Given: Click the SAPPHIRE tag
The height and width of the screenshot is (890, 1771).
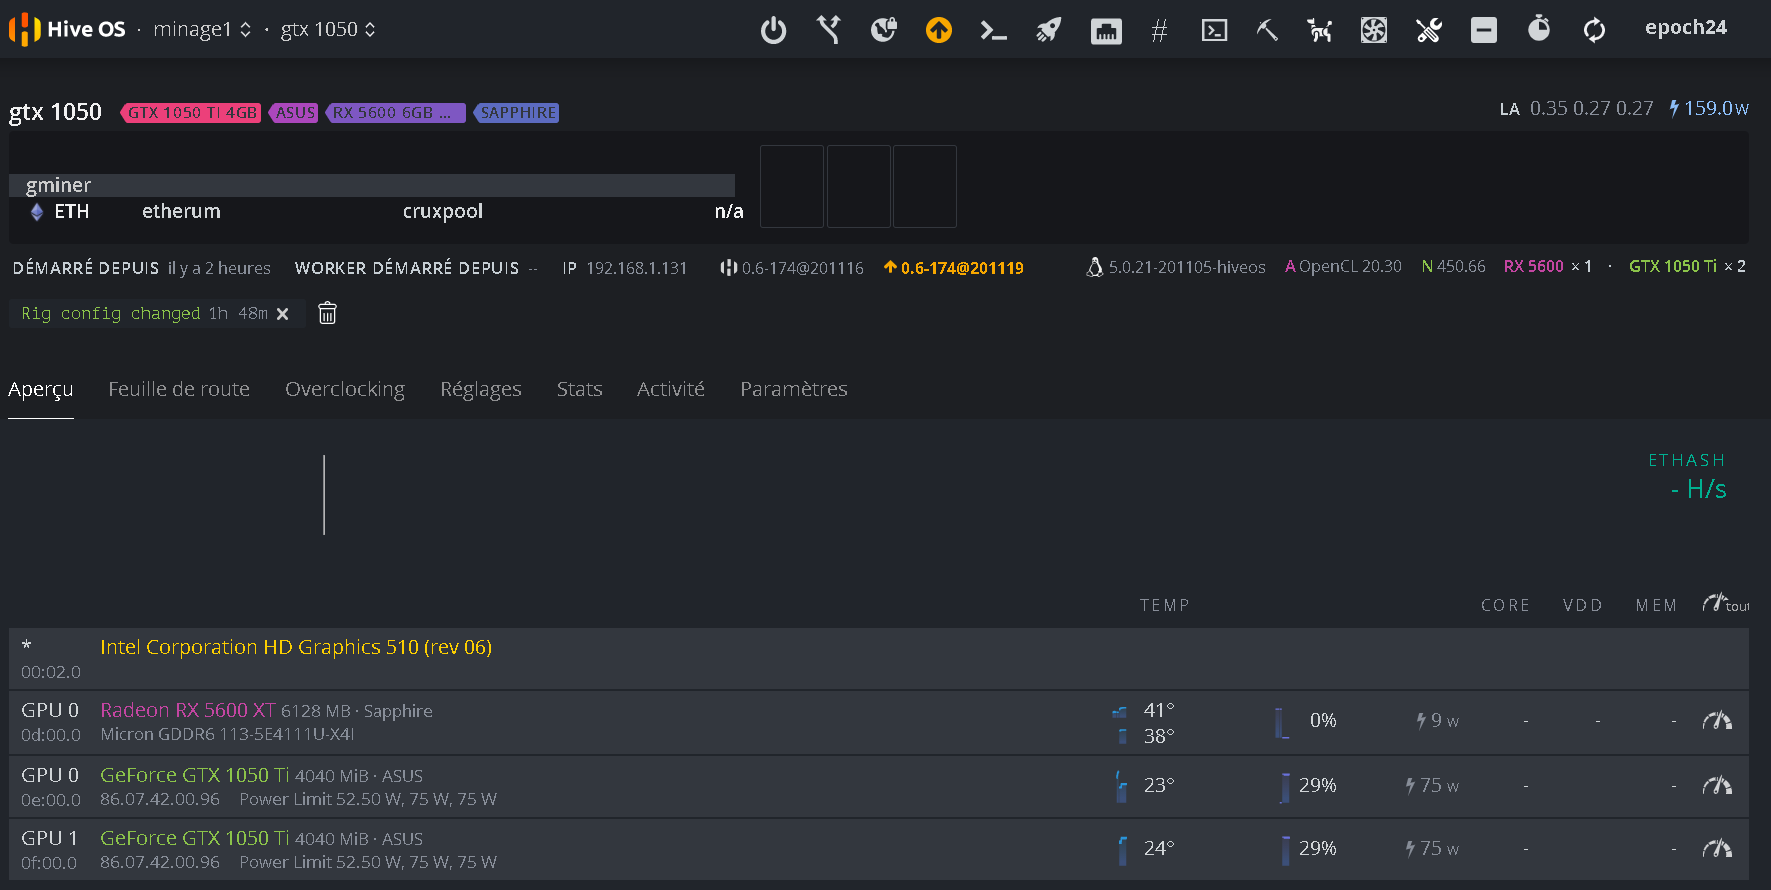Looking at the screenshot, I should (516, 113).
